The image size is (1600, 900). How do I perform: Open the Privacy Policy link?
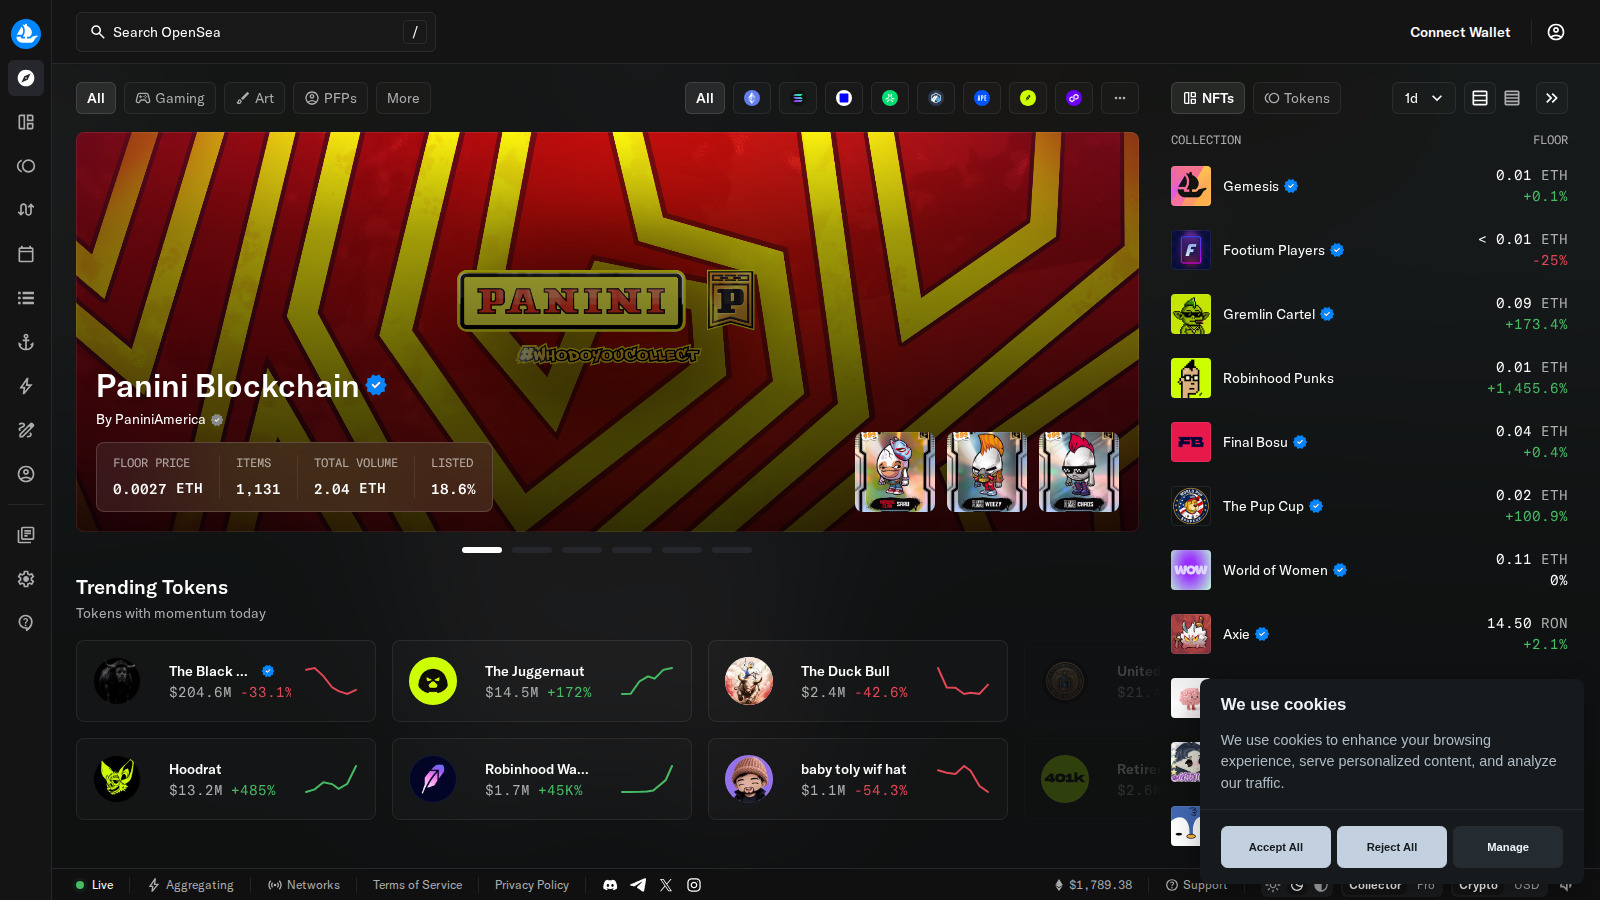532,885
